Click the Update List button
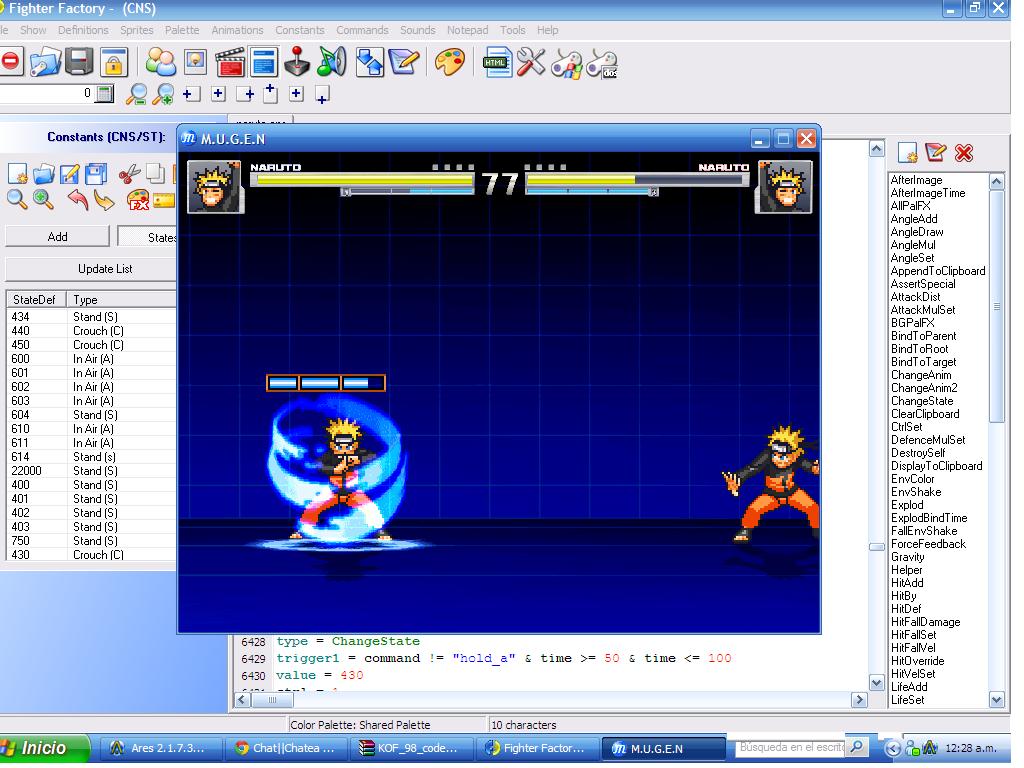Screen dimensions: 1024x768 pos(91,268)
